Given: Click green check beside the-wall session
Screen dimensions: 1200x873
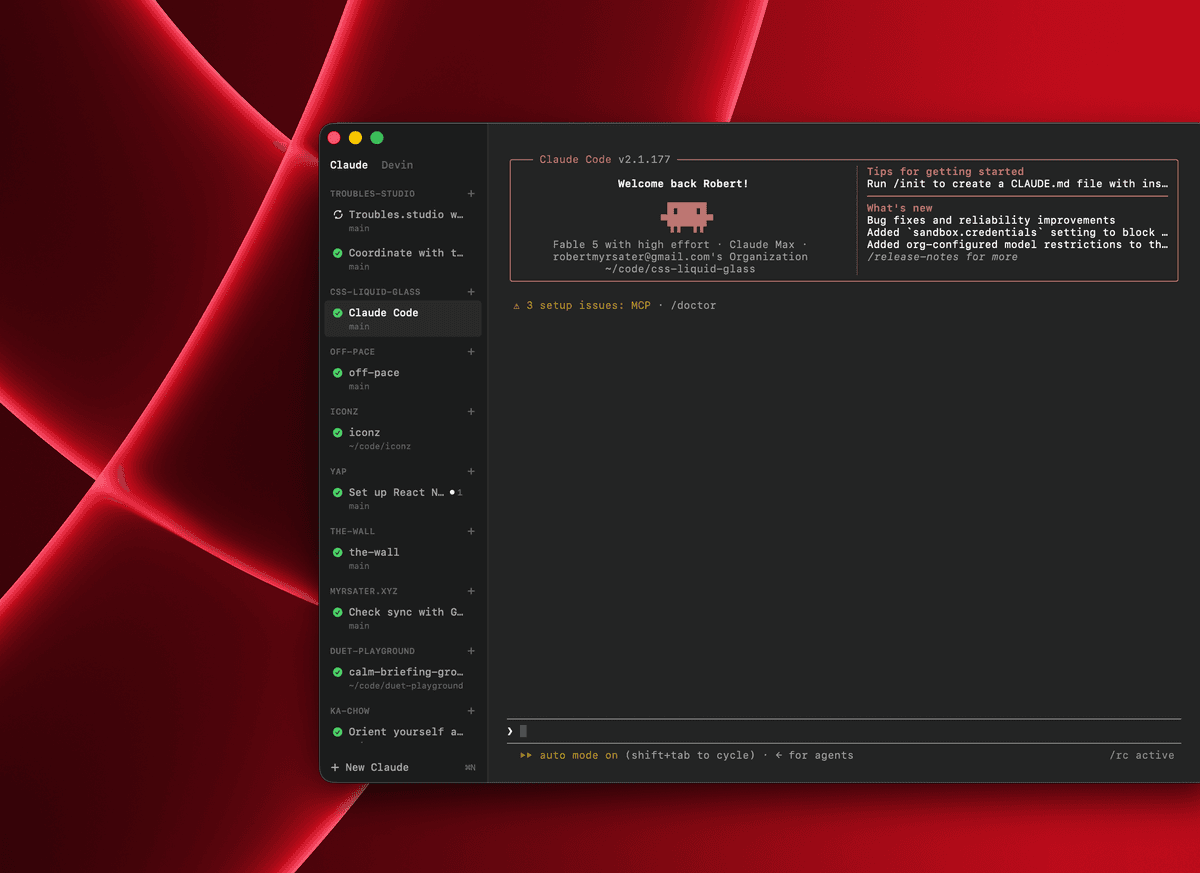Looking at the screenshot, I should click(338, 552).
